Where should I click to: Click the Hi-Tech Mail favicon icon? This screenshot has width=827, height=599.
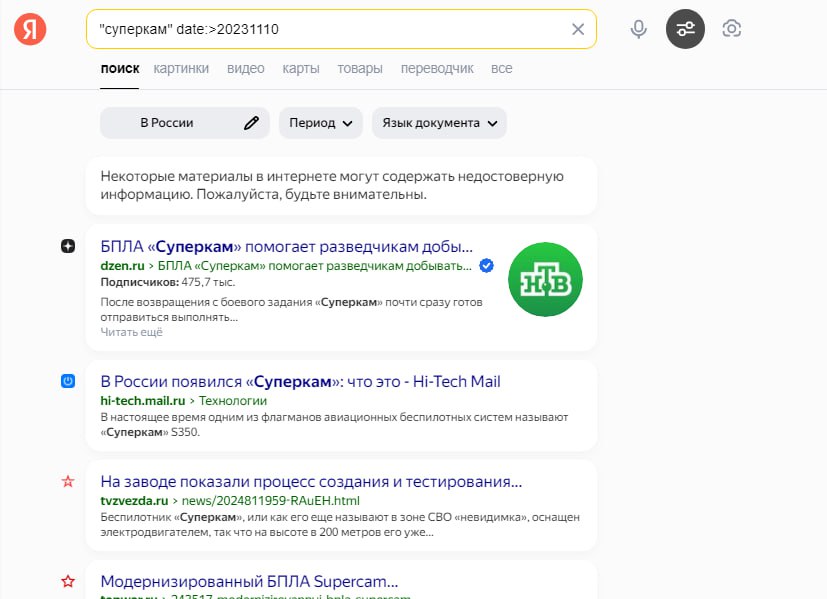coord(68,381)
